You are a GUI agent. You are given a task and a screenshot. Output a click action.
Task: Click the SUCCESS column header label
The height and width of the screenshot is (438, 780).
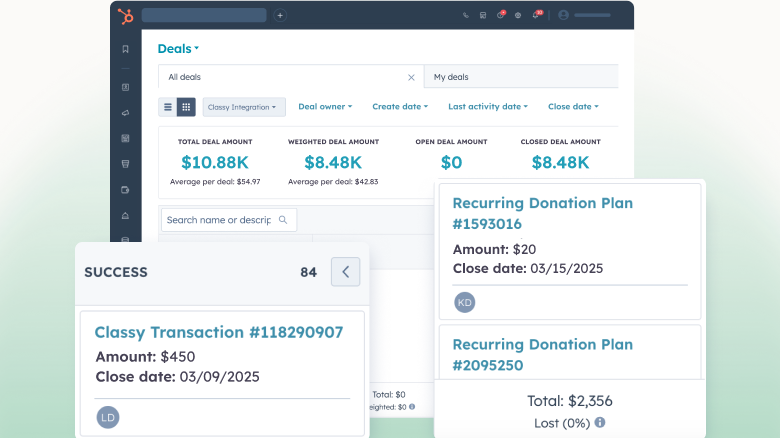116,272
